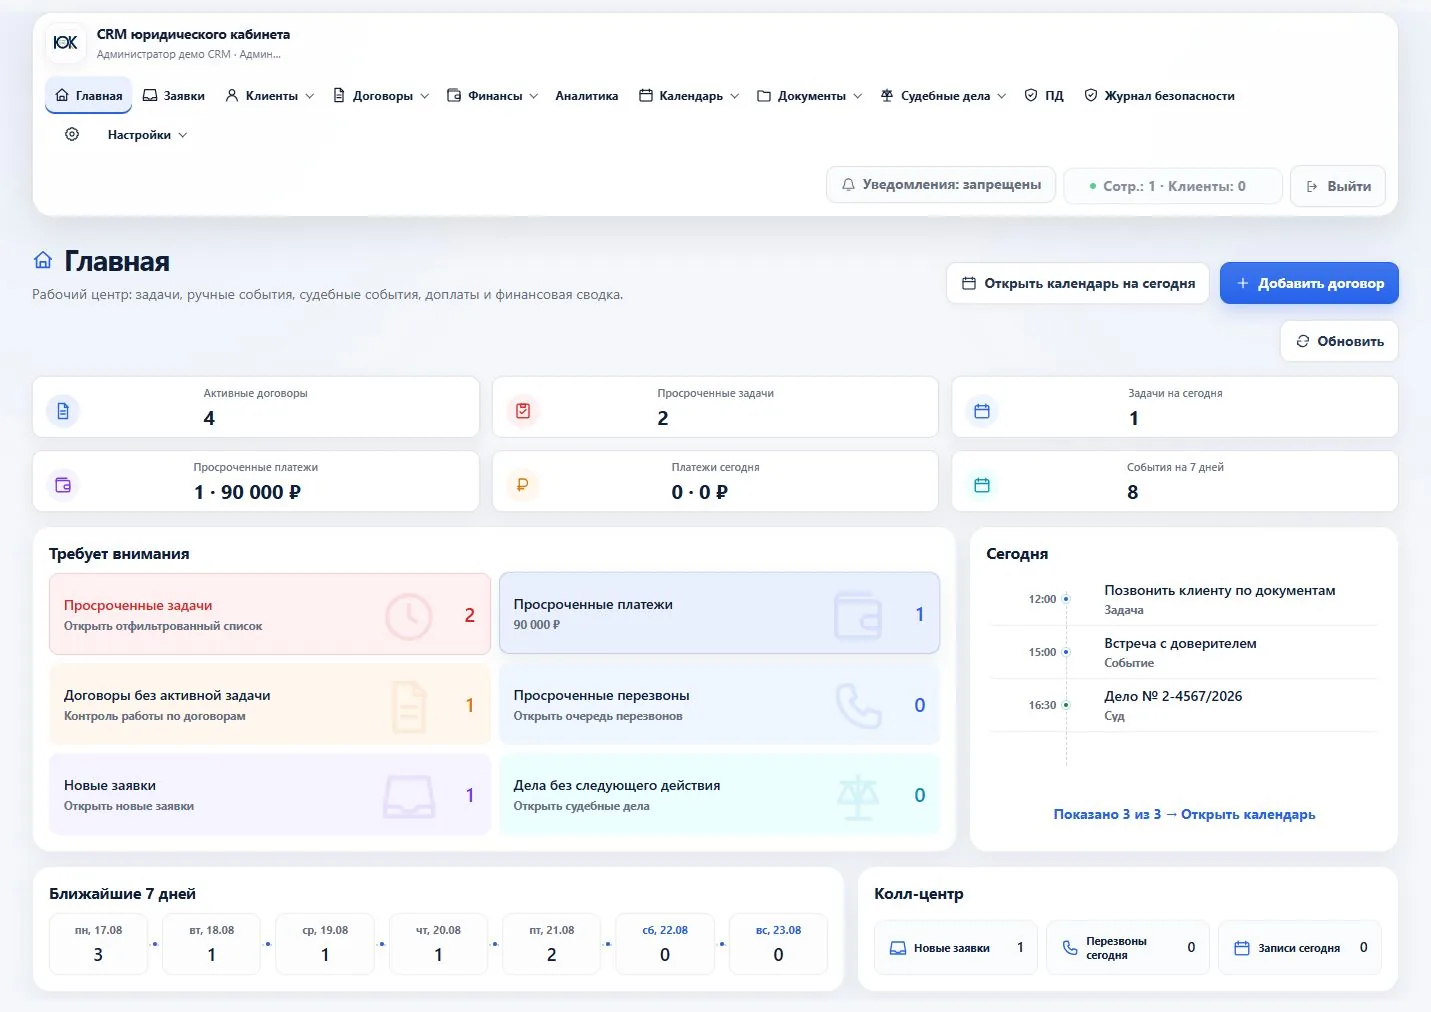Toggle Уведомления: запрещены notifications button
The image size is (1431, 1012).
(941, 185)
